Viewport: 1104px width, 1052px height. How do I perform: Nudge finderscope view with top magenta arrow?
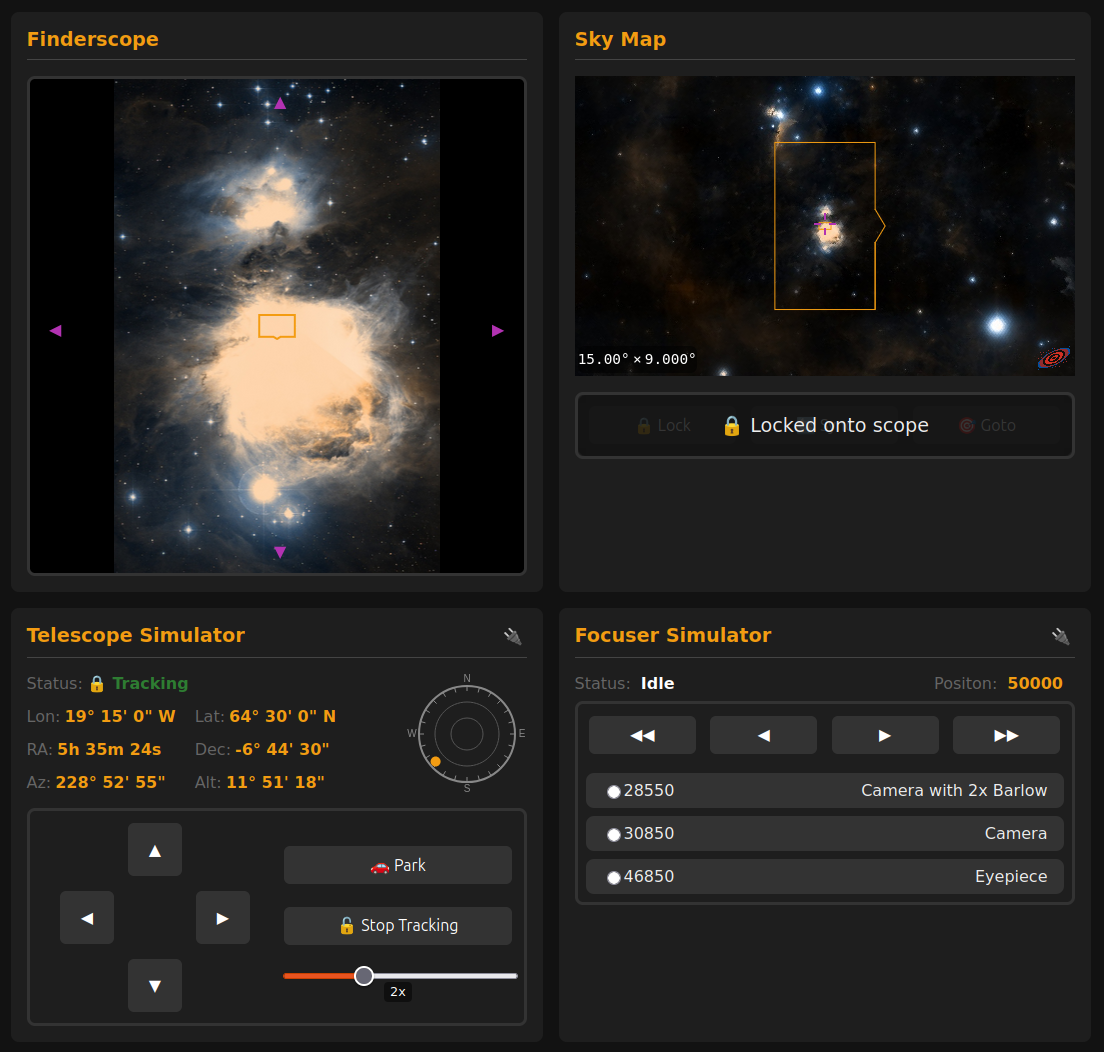click(280, 103)
